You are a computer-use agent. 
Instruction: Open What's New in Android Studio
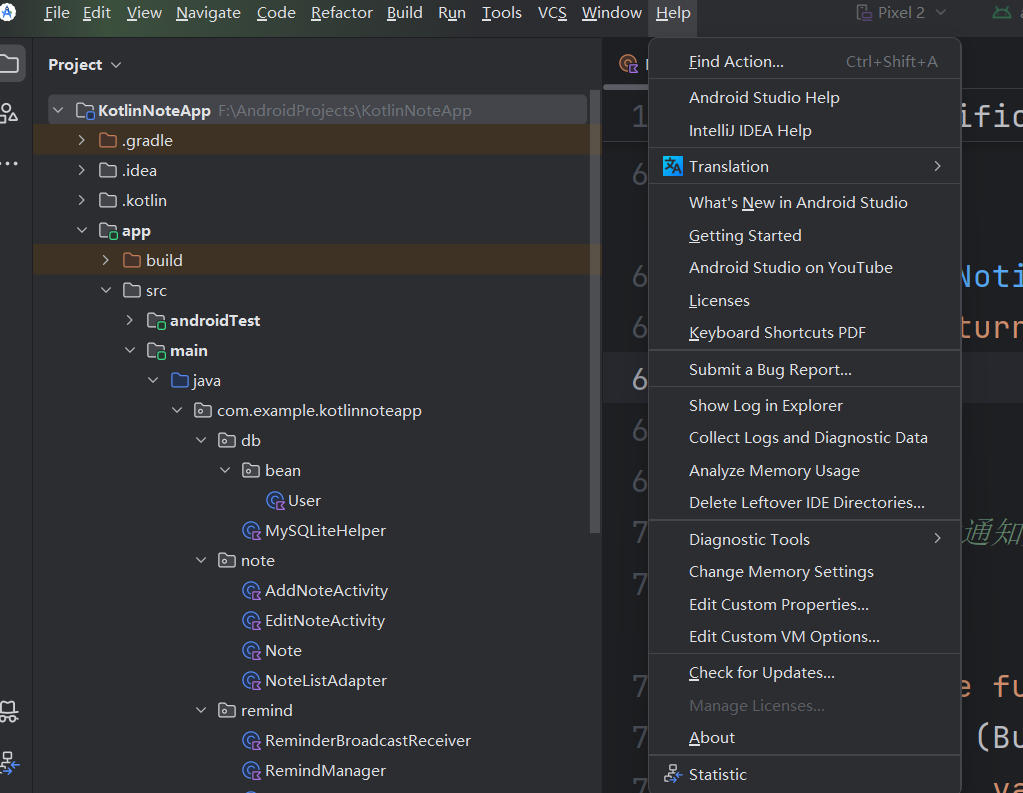[805, 203]
